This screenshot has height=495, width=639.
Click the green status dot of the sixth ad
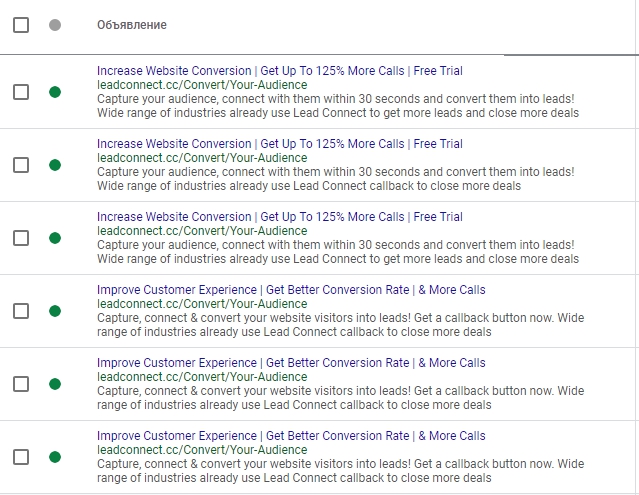pyautogui.click(x=55, y=457)
